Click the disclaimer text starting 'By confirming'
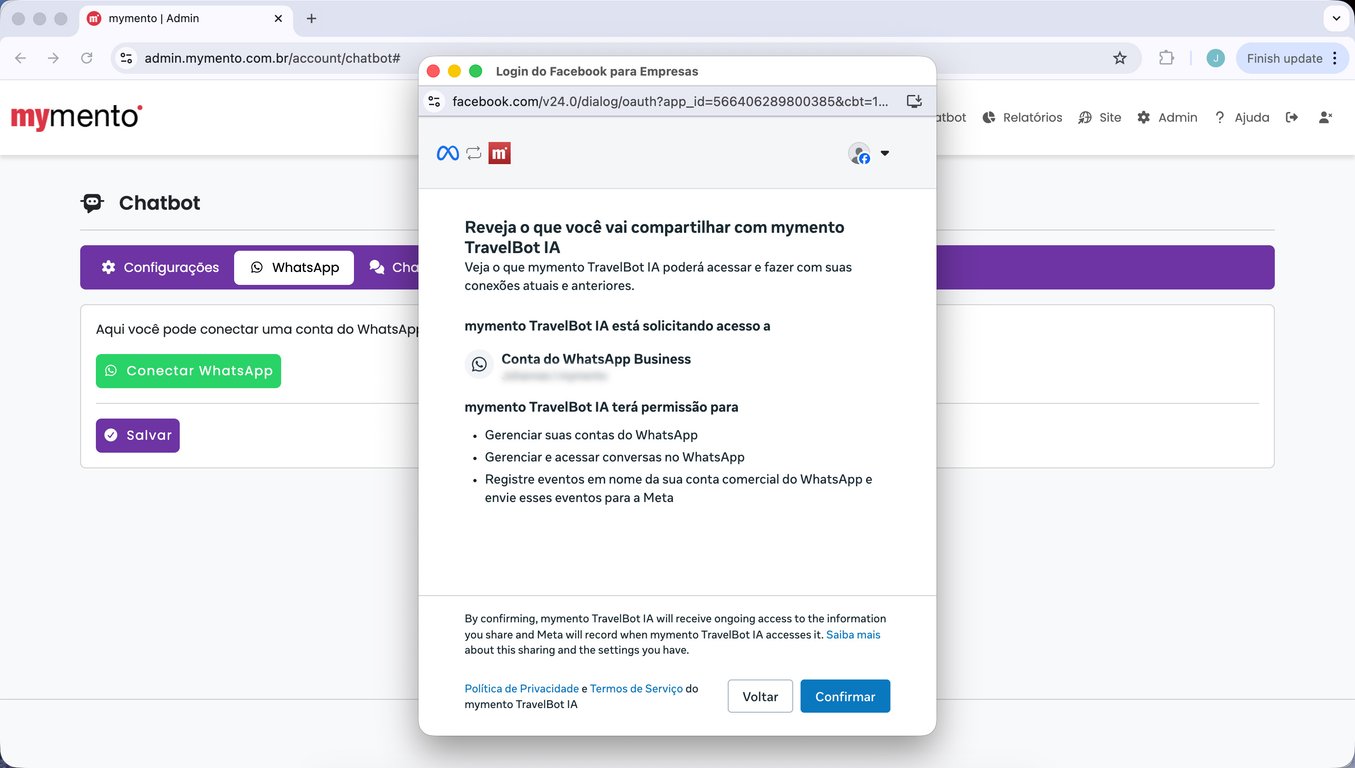 [675, 634]
